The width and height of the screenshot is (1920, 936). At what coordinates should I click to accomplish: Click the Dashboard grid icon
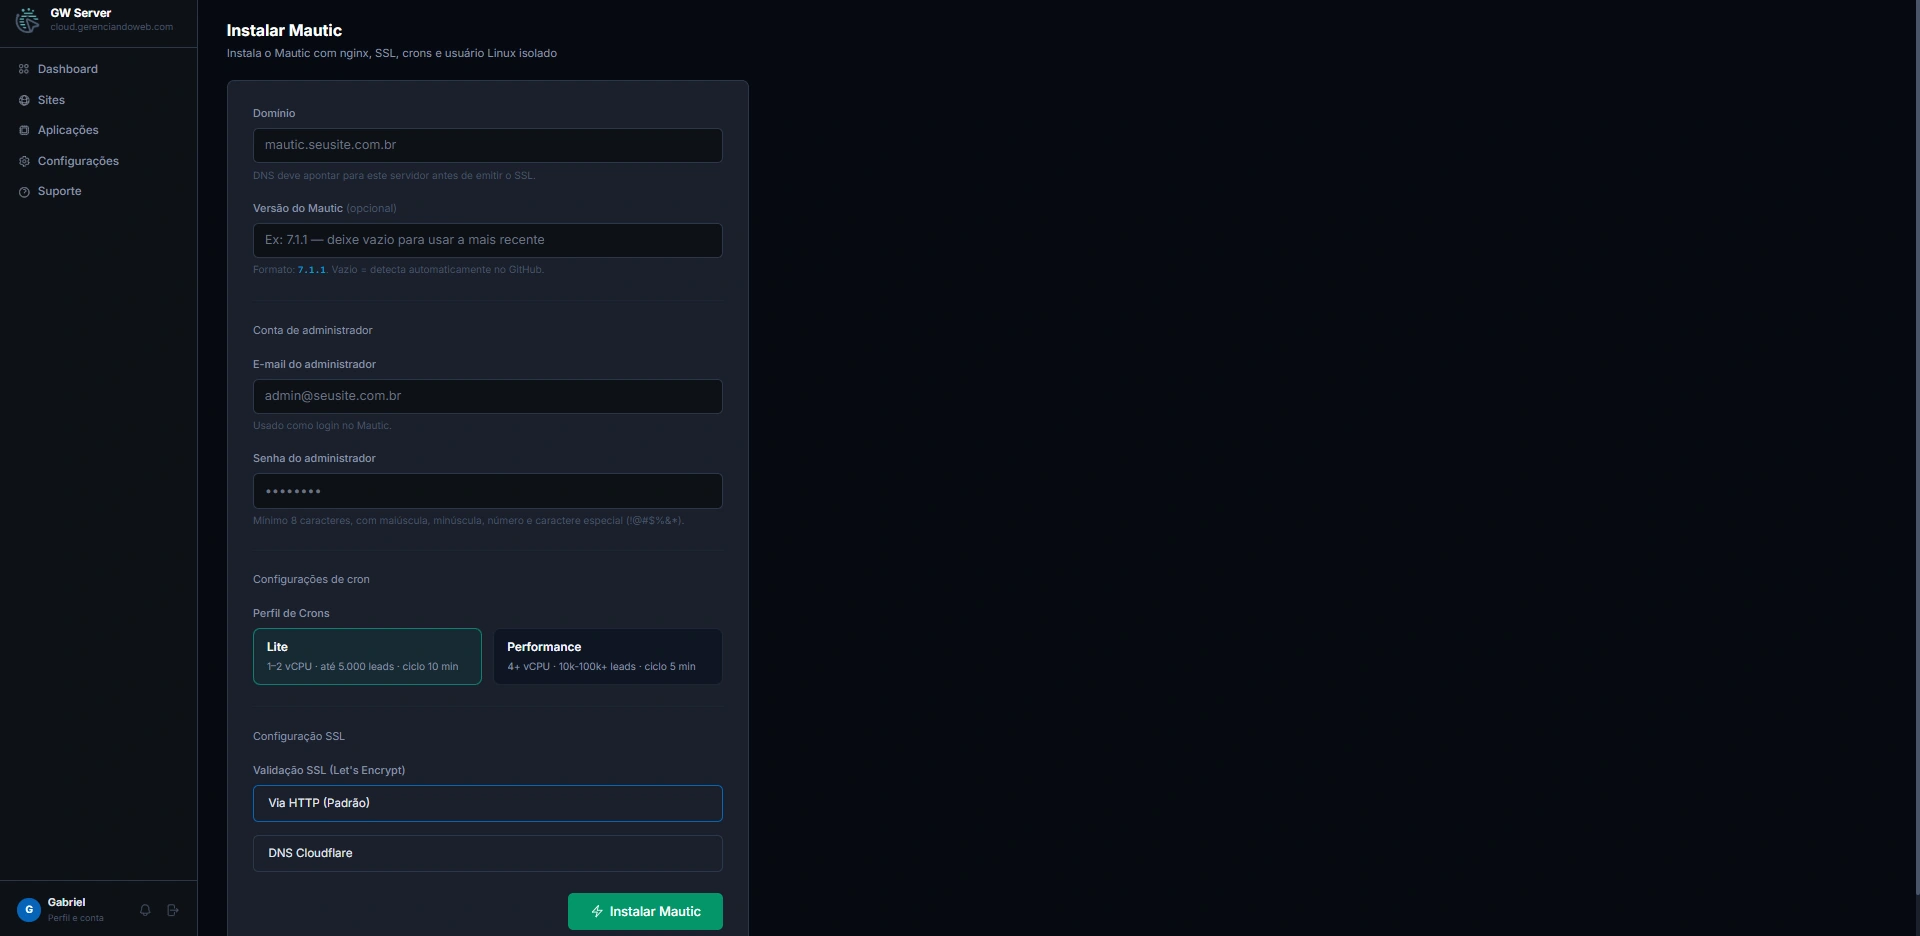pyautogui.click(x=24, y=69)
